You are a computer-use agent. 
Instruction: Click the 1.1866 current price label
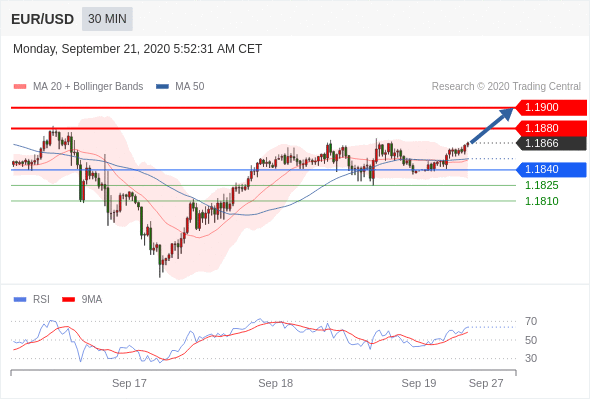pyautogui.click(x=551, y=143)
